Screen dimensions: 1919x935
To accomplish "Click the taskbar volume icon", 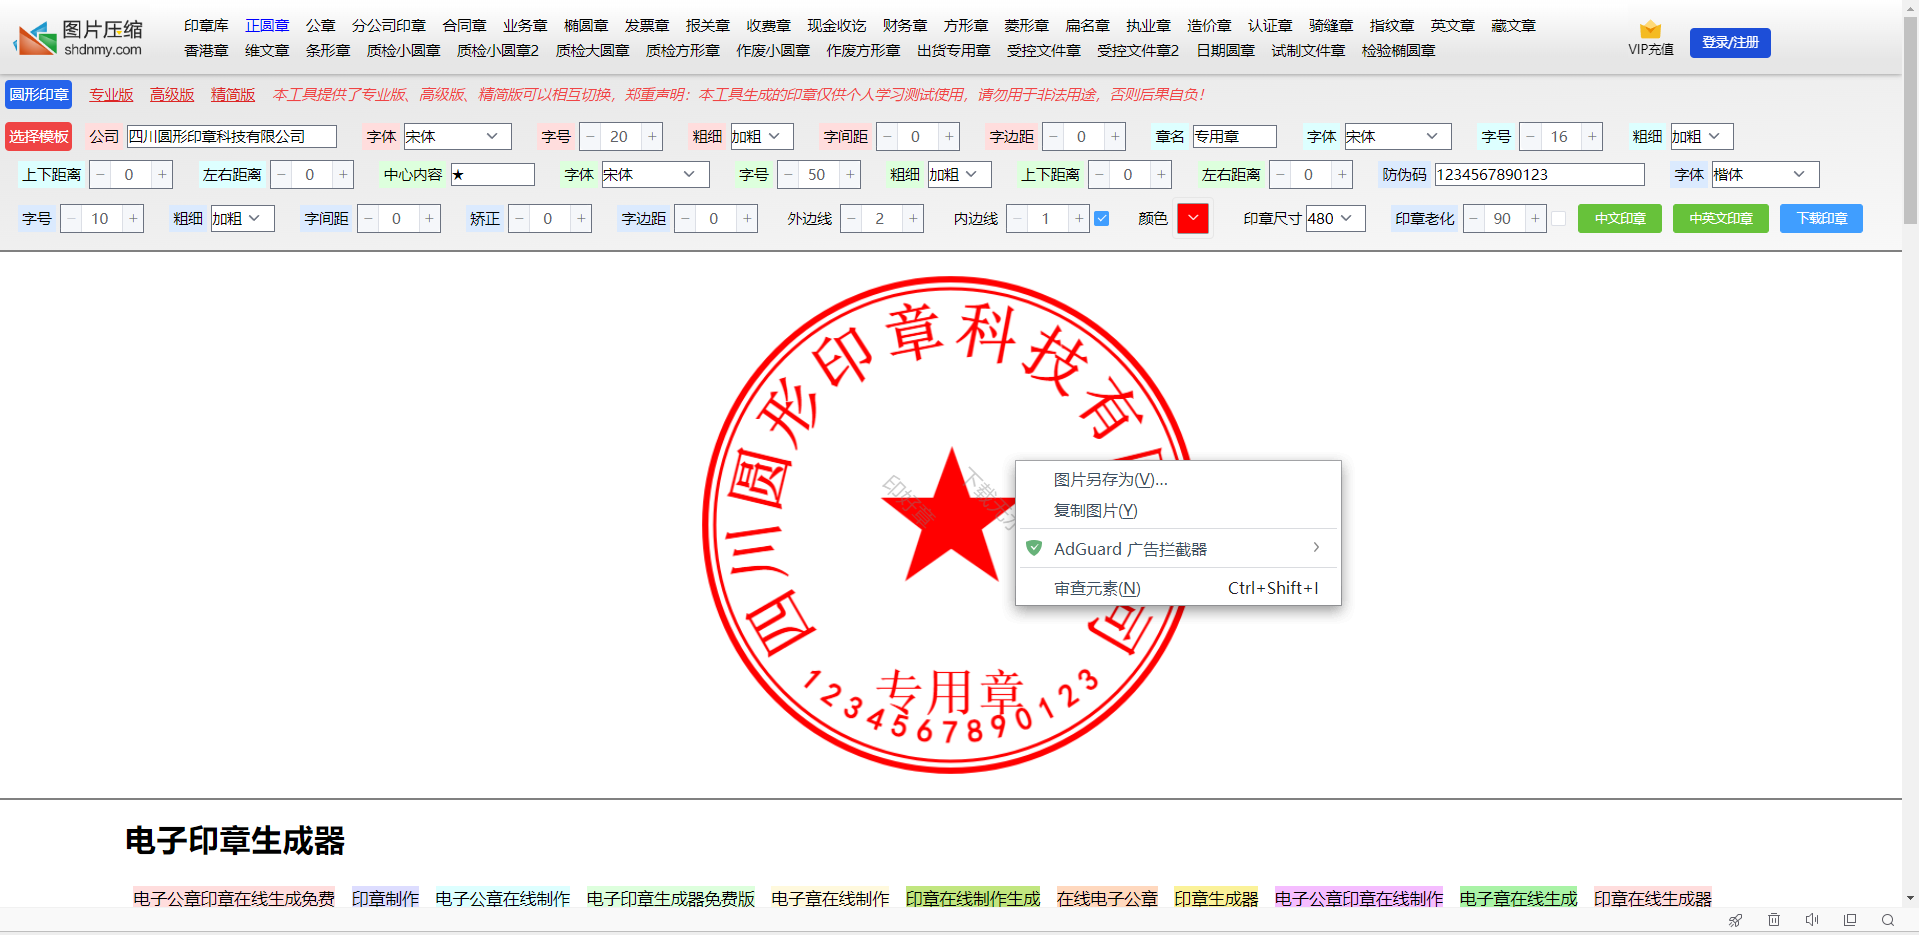I will point(1812,920).
